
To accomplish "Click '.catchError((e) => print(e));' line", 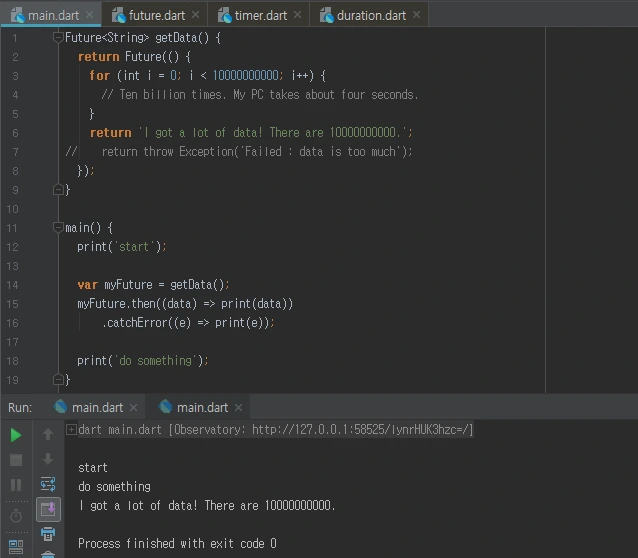I will click(188, 323).
